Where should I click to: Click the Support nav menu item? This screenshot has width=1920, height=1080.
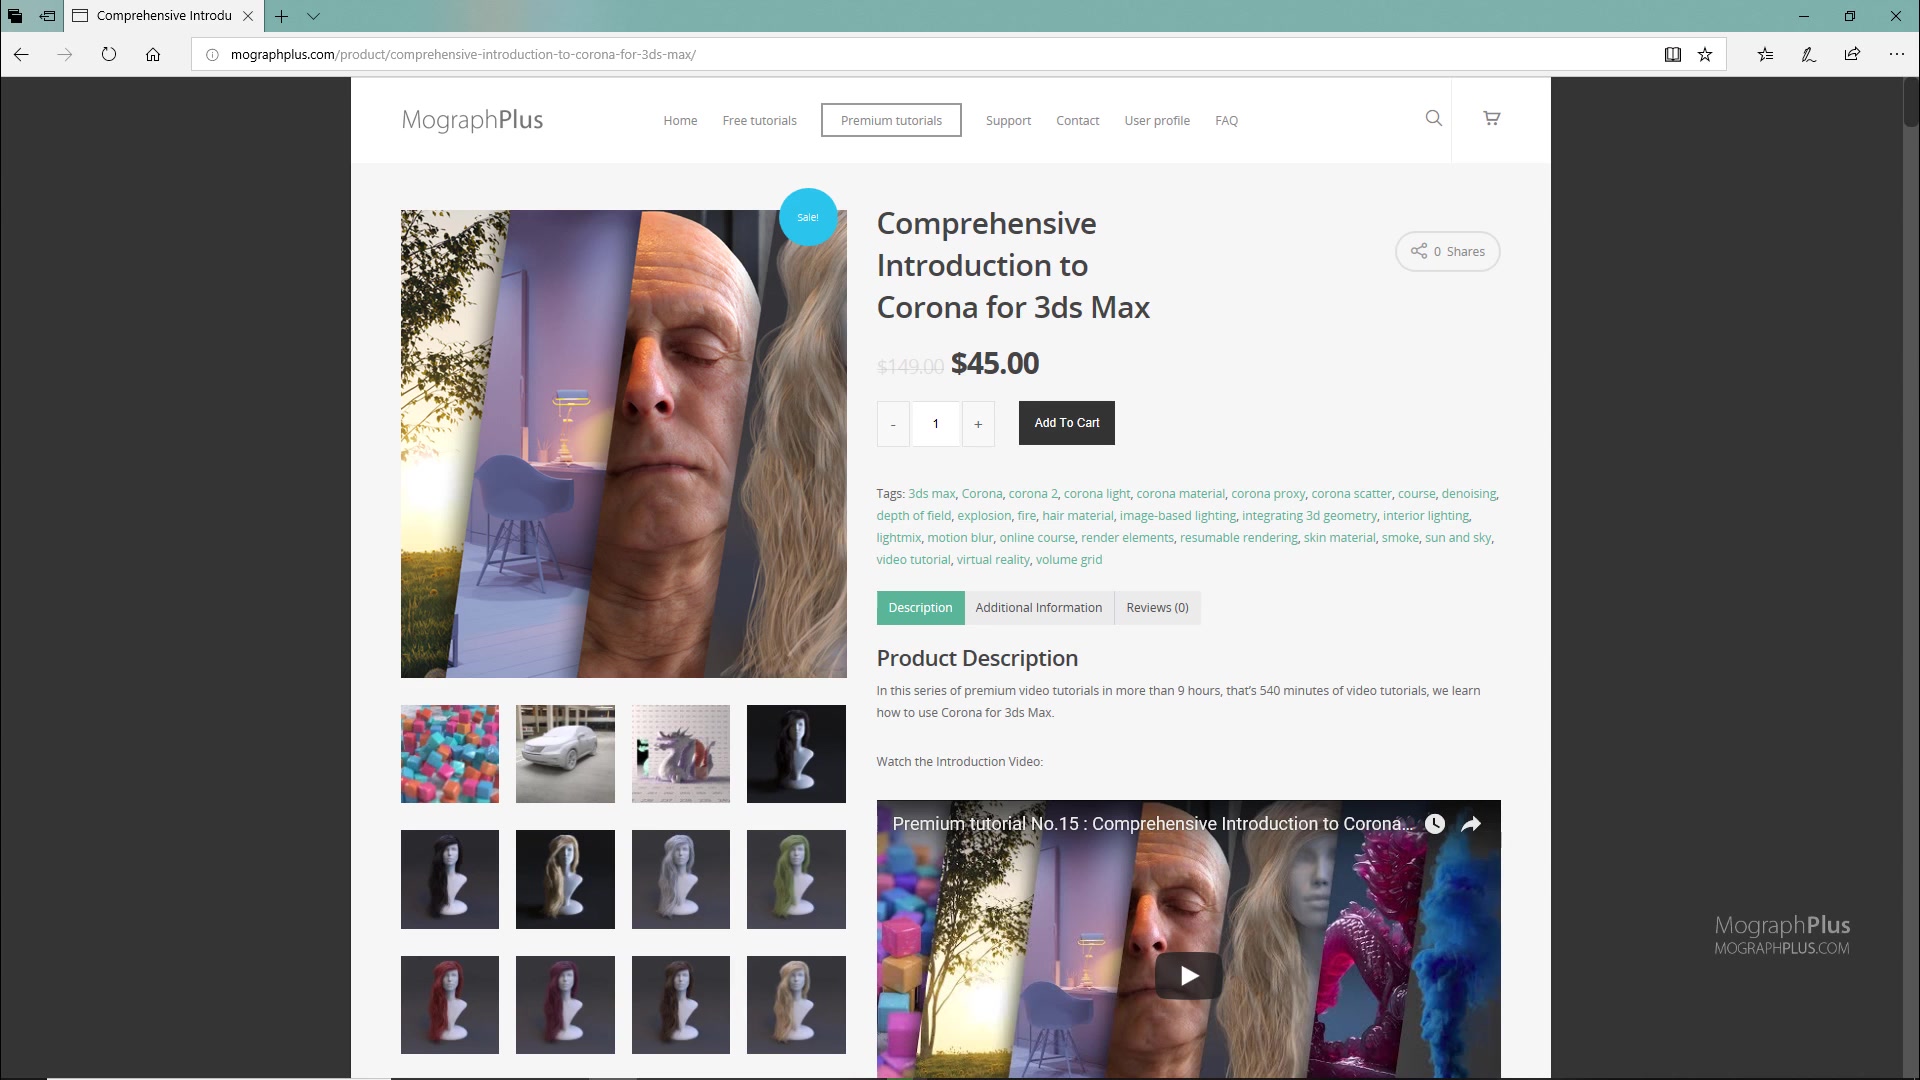pyautogui.click(x=1009, y=120)
